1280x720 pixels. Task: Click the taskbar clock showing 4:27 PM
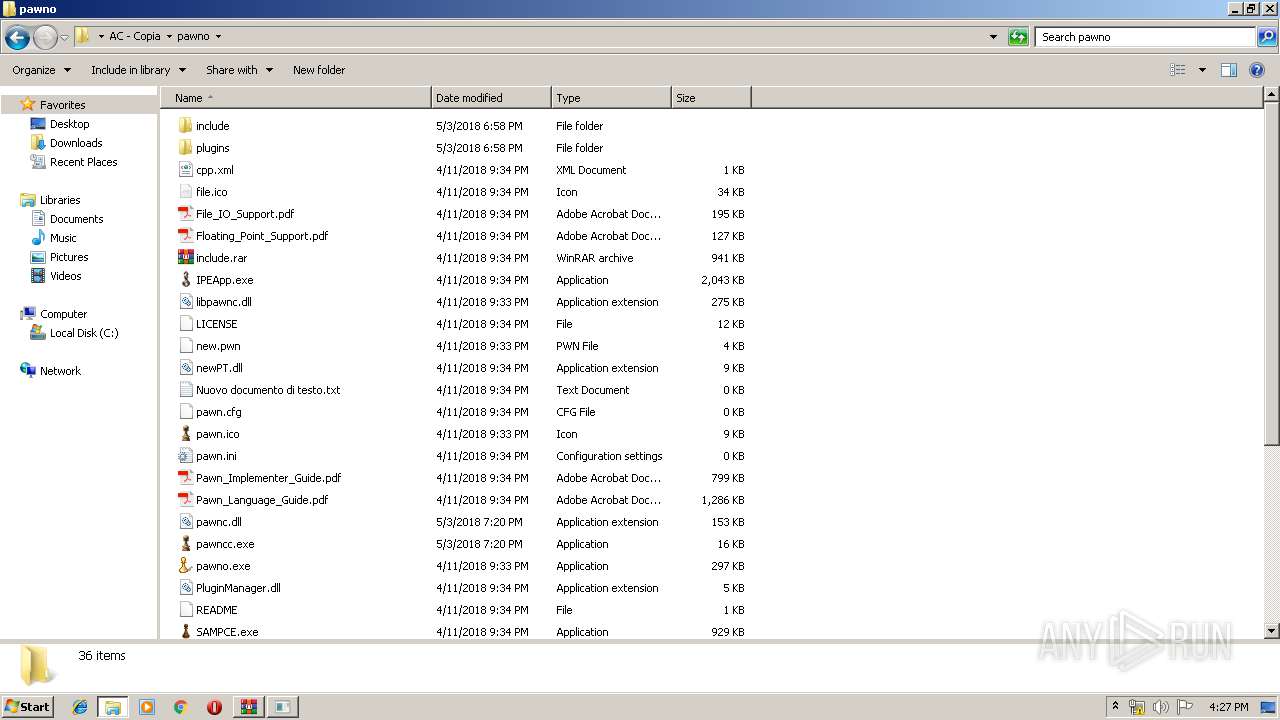click(x=1228, y=707)
